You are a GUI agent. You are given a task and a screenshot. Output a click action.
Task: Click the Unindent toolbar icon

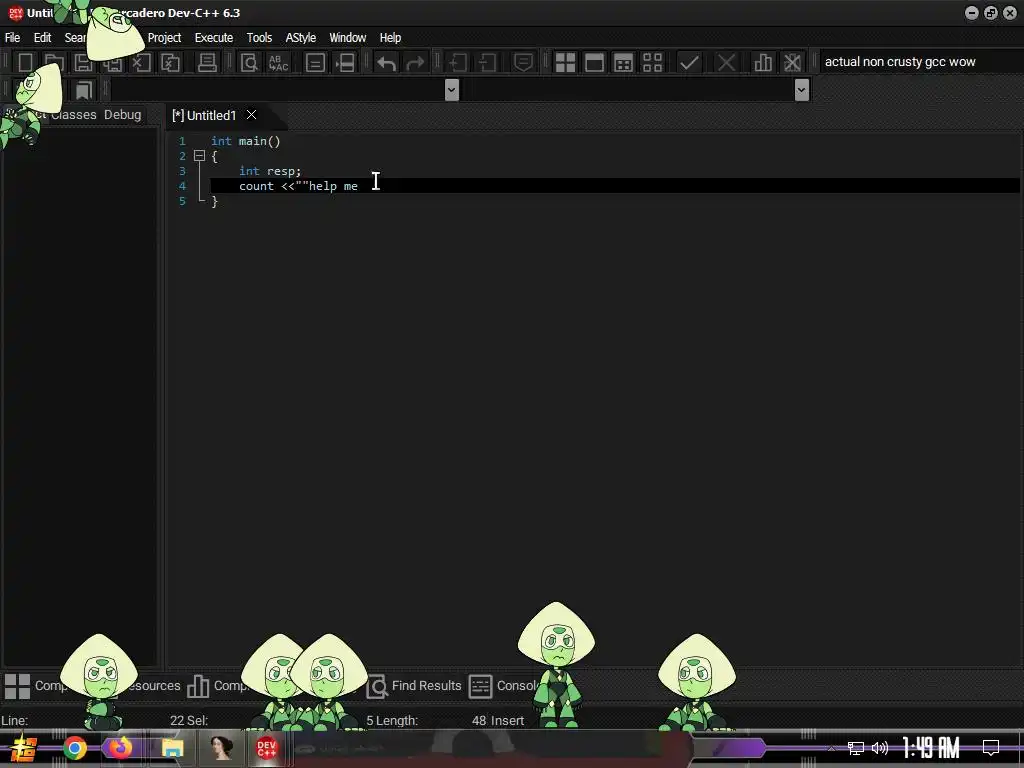click(487, 63)
